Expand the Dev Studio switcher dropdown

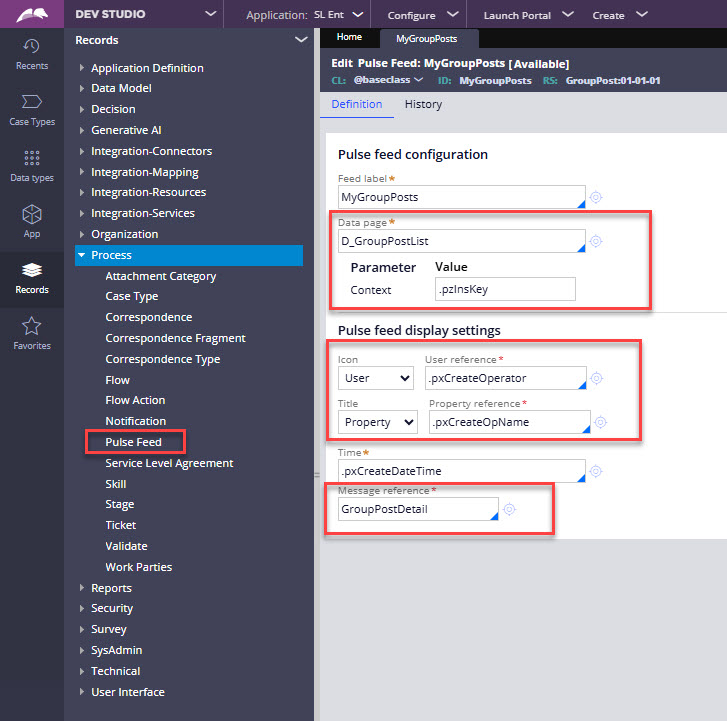click(x=210, y=14)
